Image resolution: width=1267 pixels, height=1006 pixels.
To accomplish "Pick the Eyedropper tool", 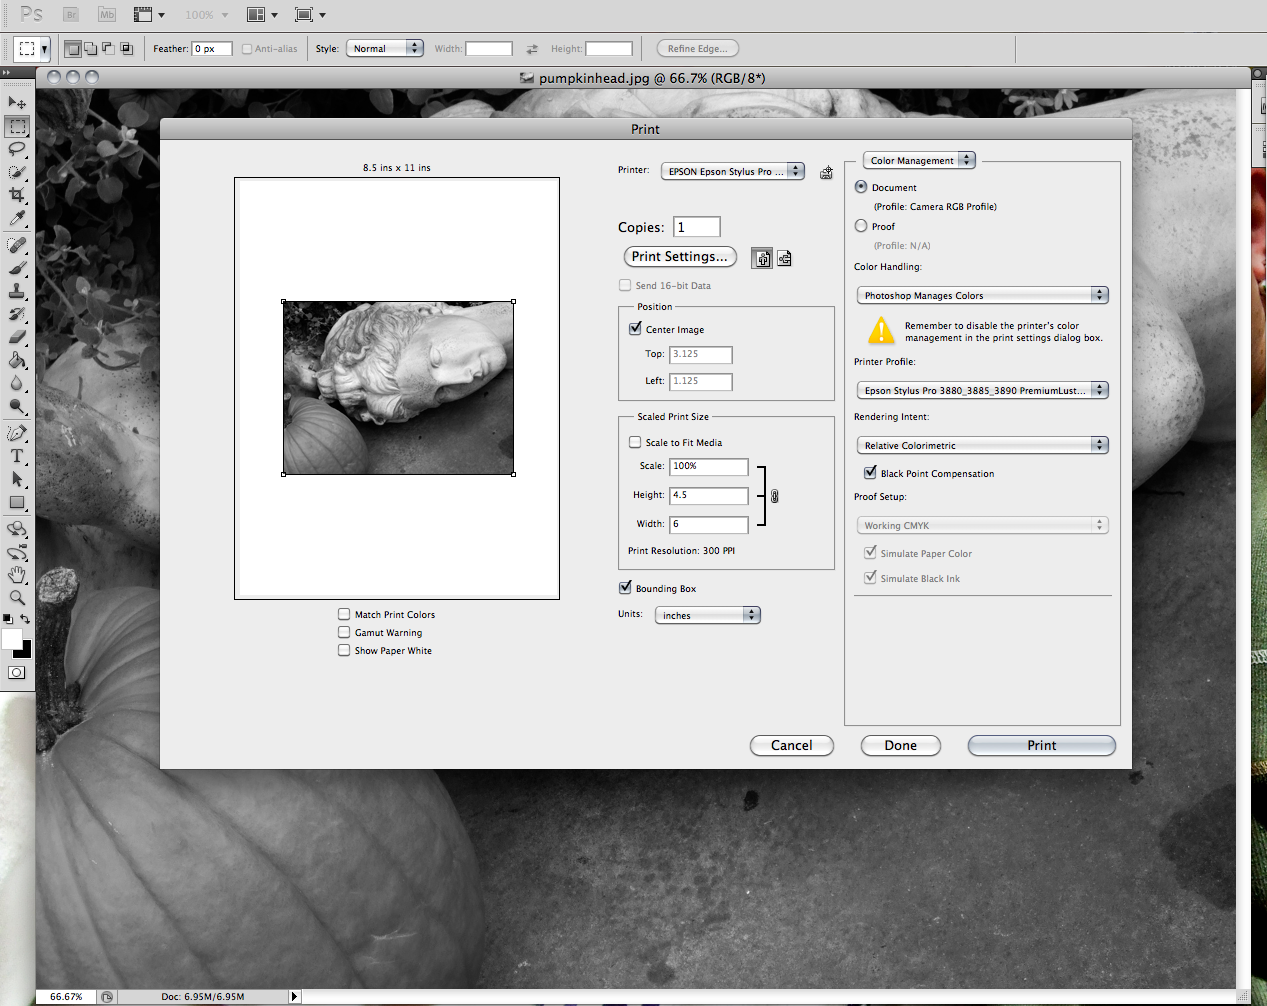I will [x=17, y=219].
